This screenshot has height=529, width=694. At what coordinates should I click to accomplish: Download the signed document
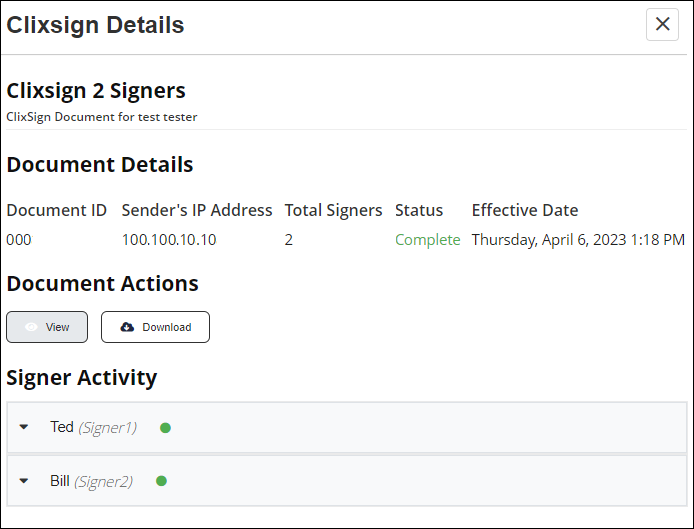(x=155, y=327)
